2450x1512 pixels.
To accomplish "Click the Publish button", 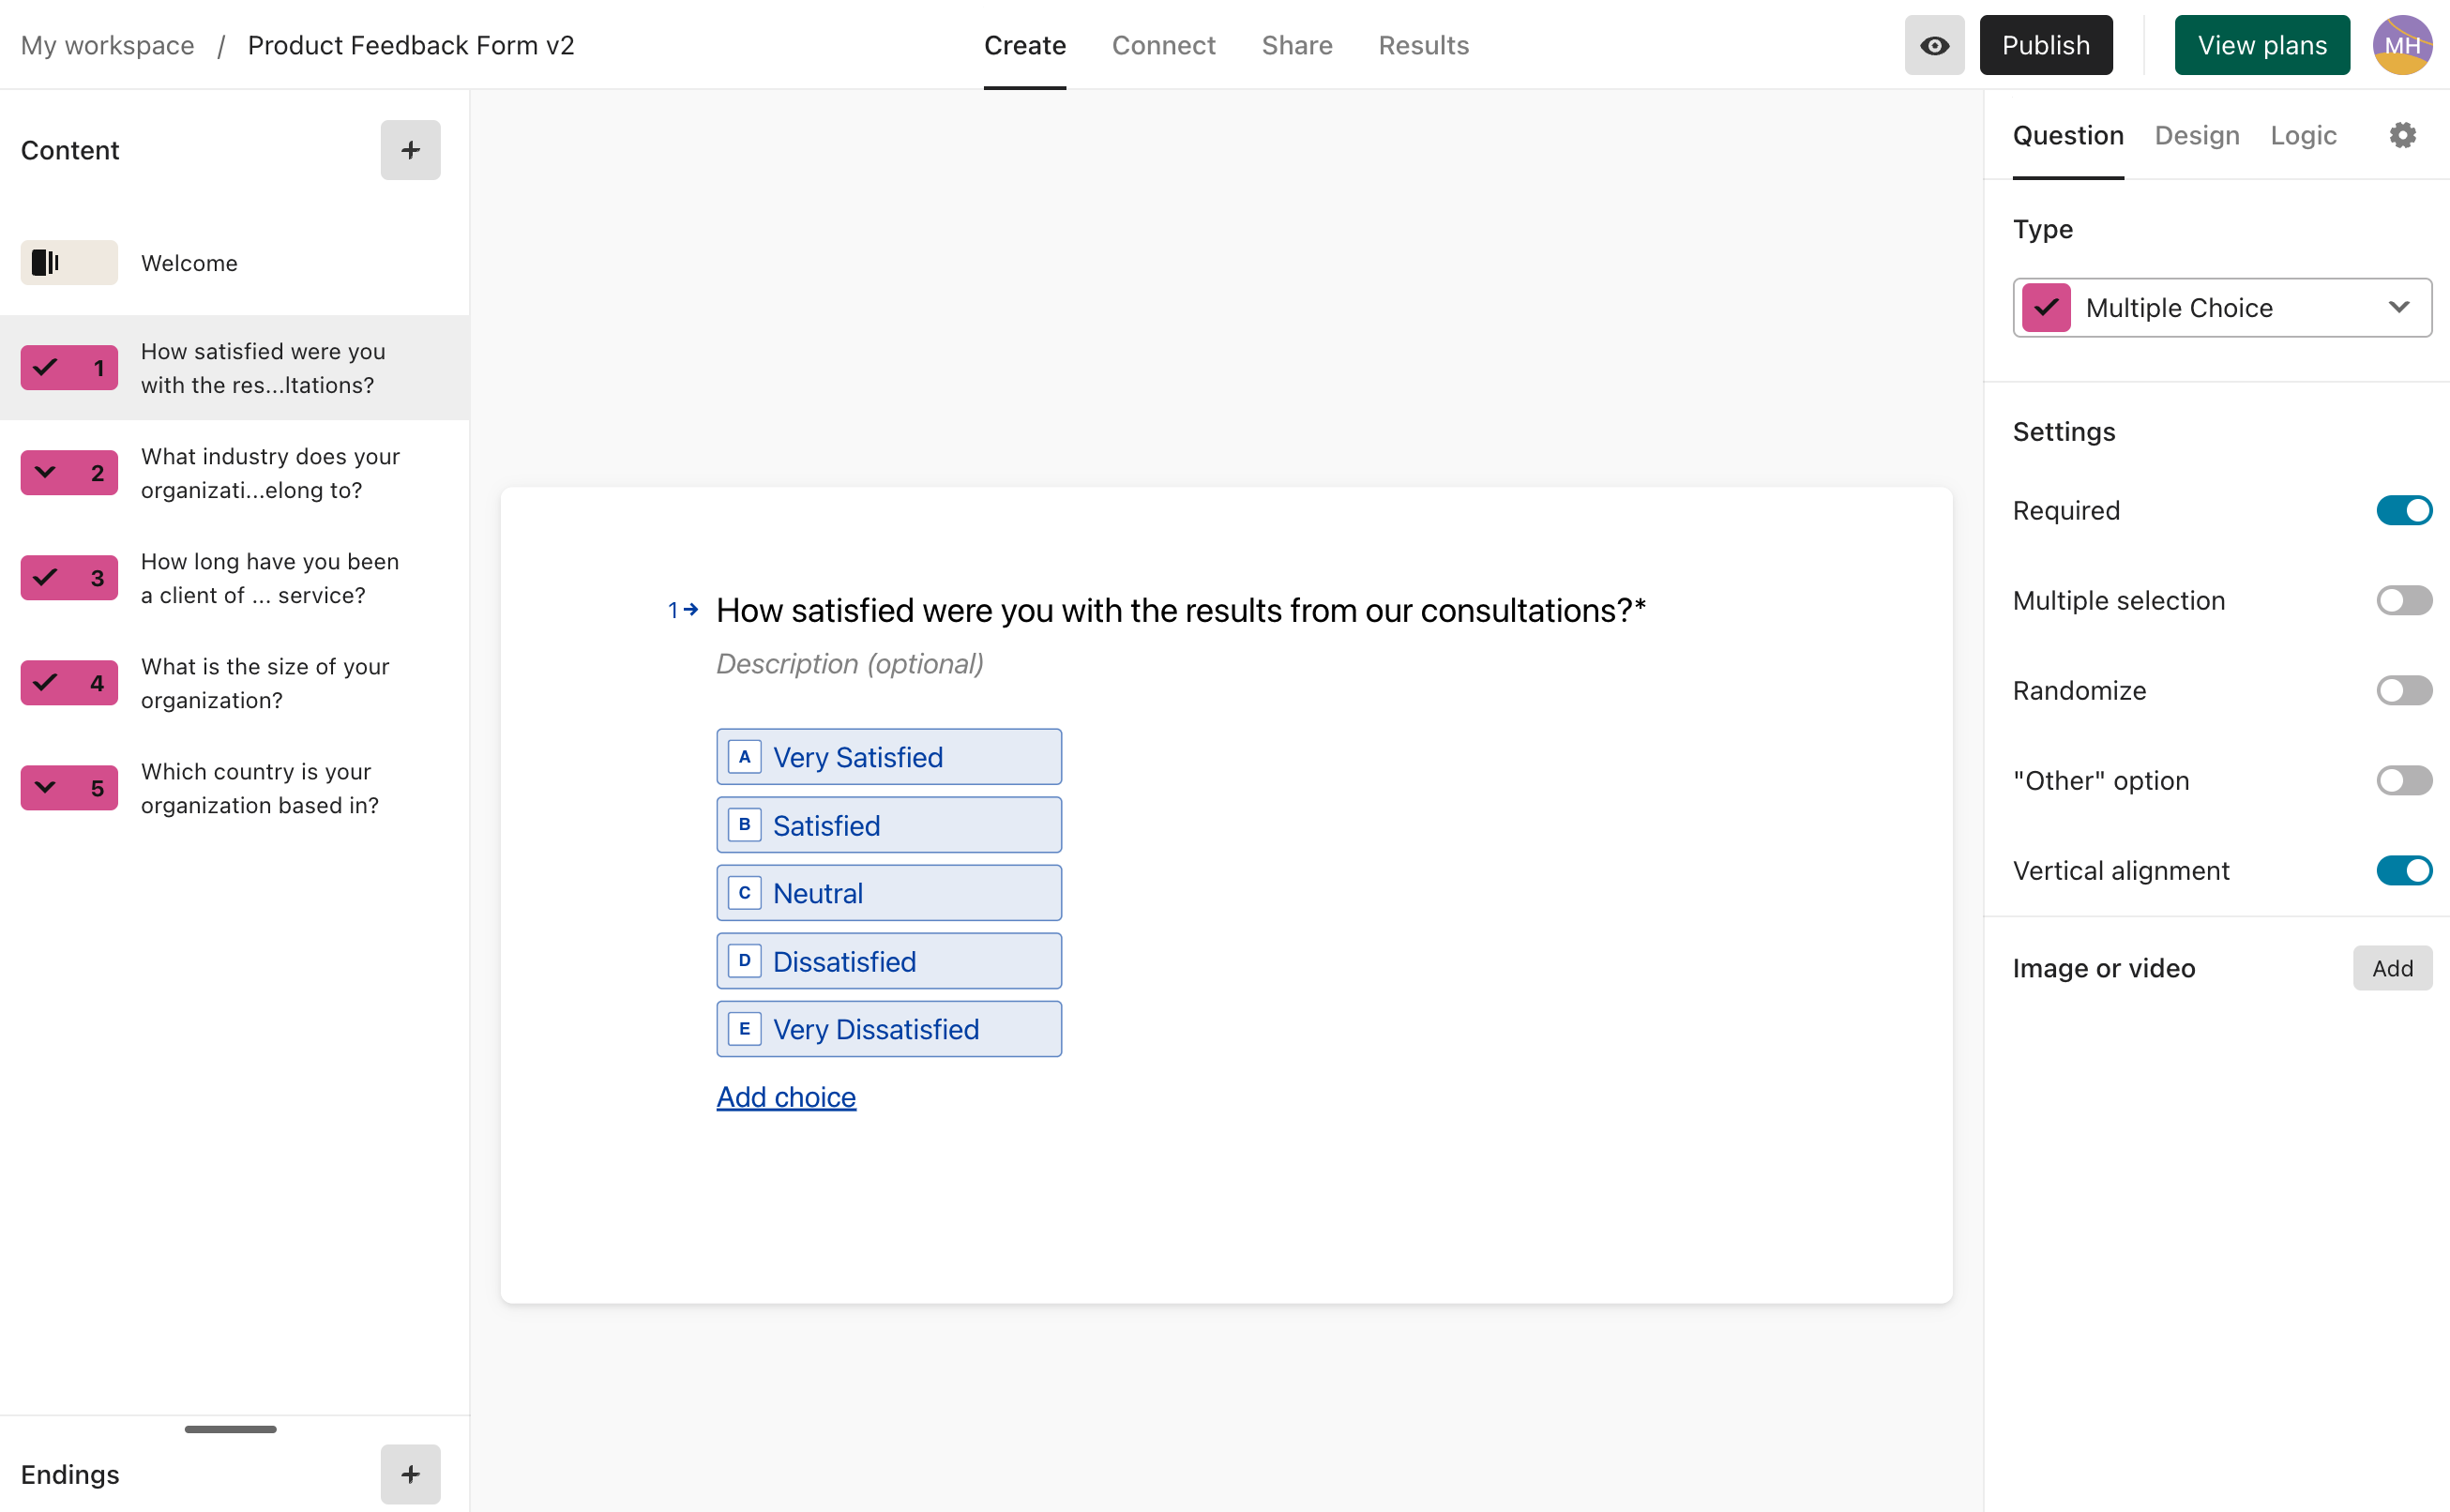I will tap(2045, 45).
